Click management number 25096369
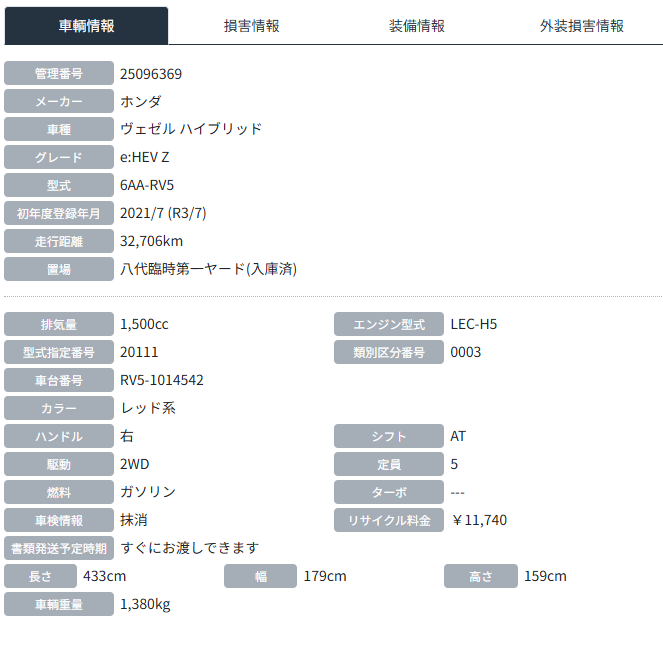Image resolution: width=663 pixels, height=663 pixels. coord(151,73)
